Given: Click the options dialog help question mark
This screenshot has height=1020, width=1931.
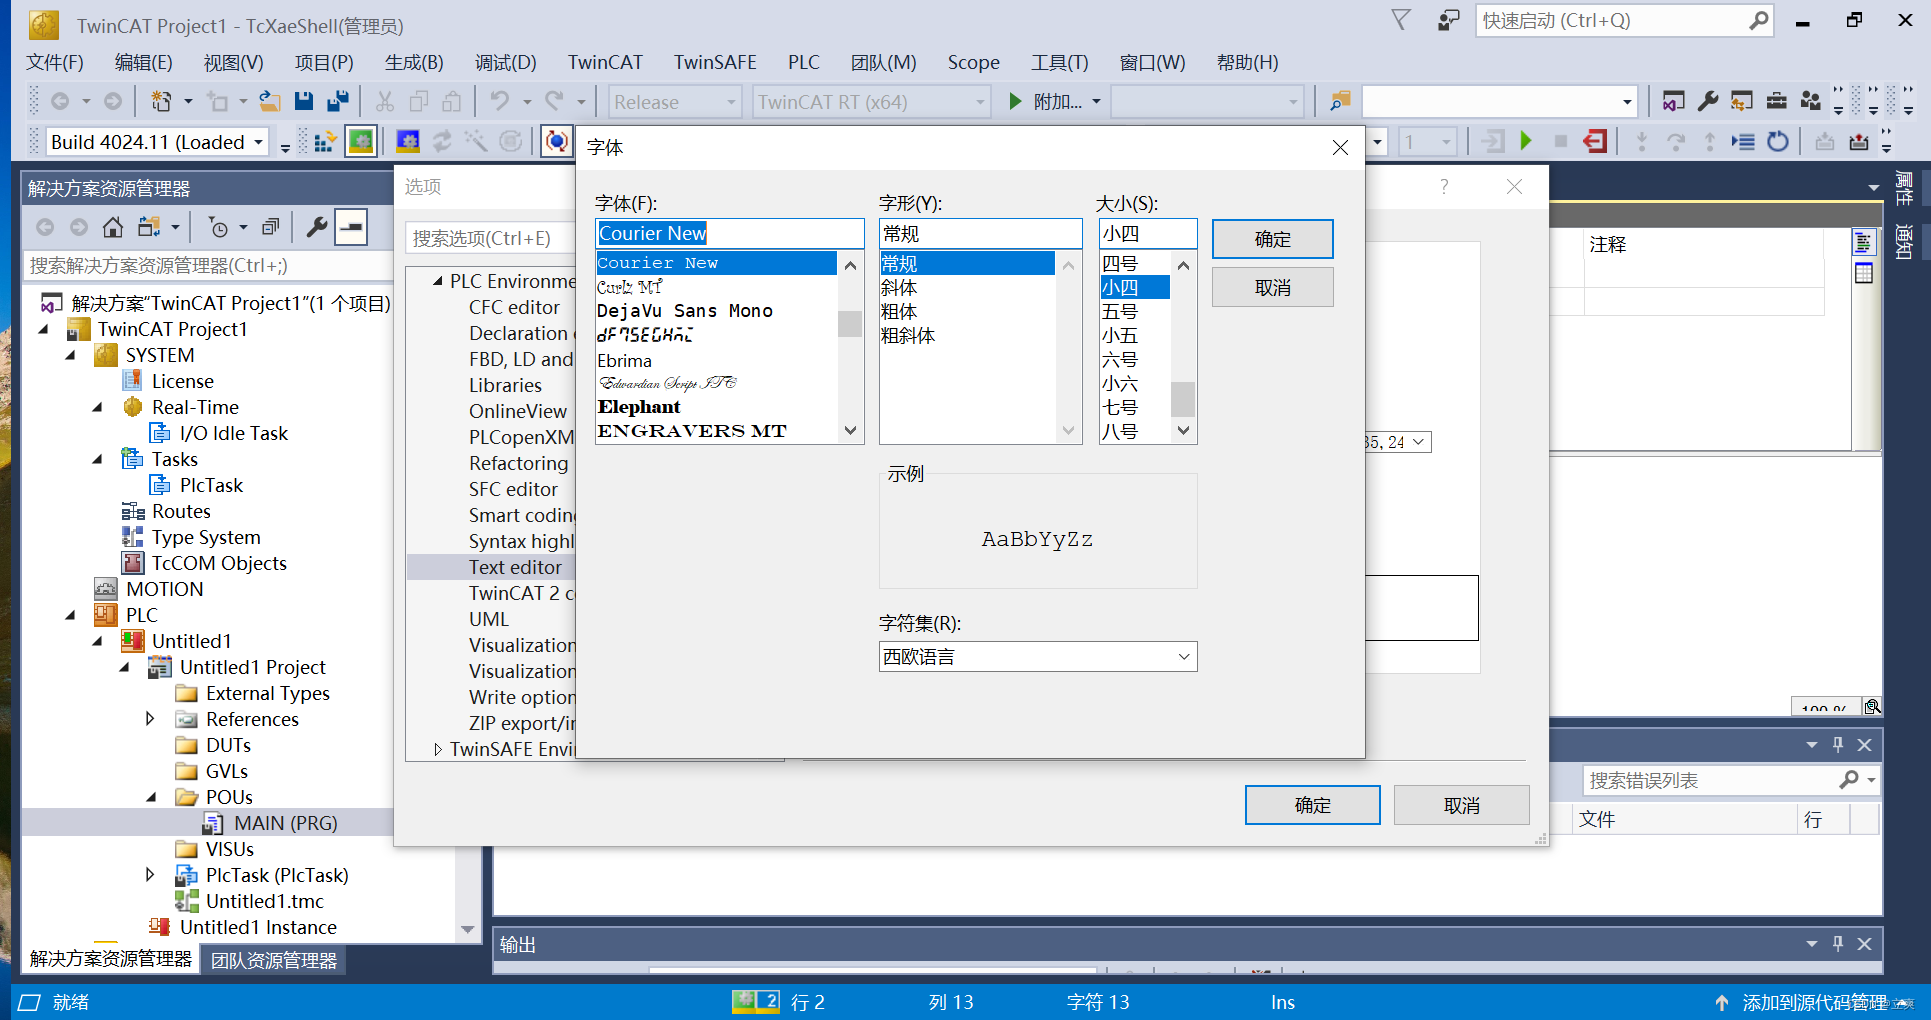Looking at the screenshot, I should [1443, 186].
